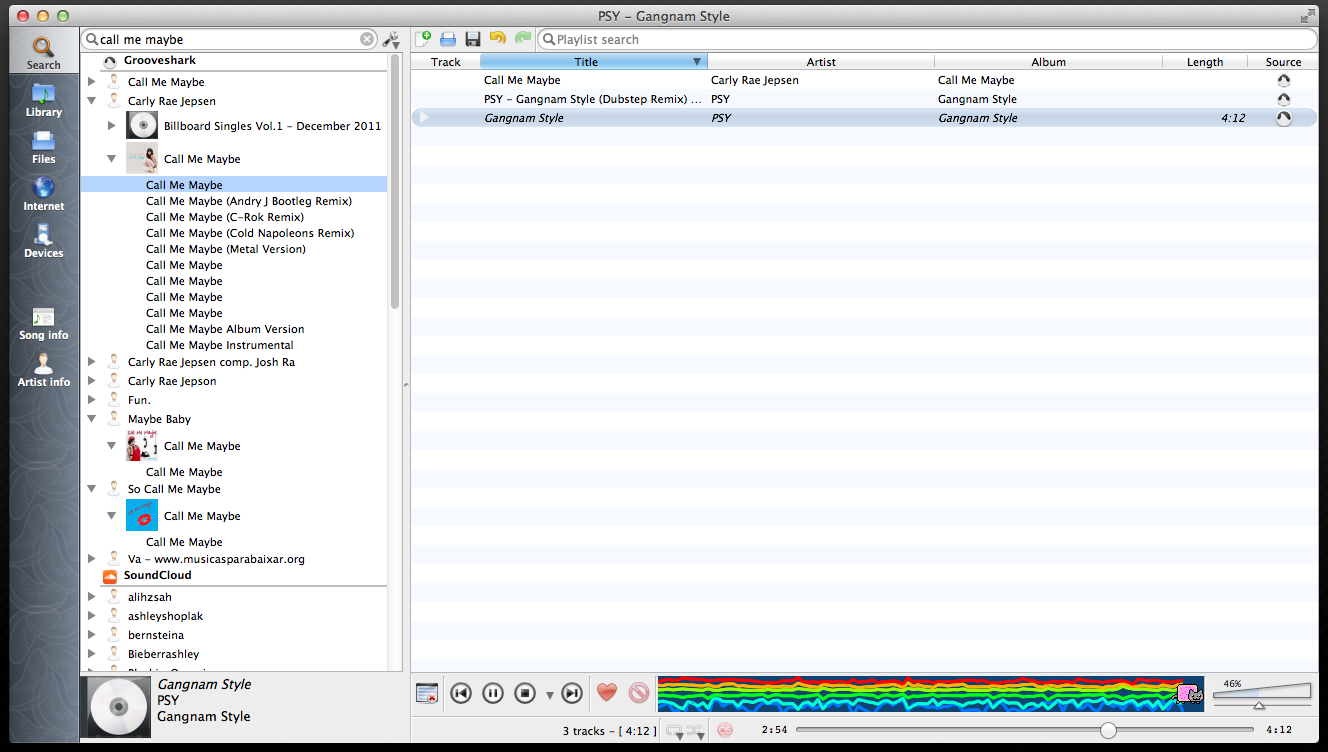Love the current track
Screen dimensions: 1328x752
click(x=607, y=692)
